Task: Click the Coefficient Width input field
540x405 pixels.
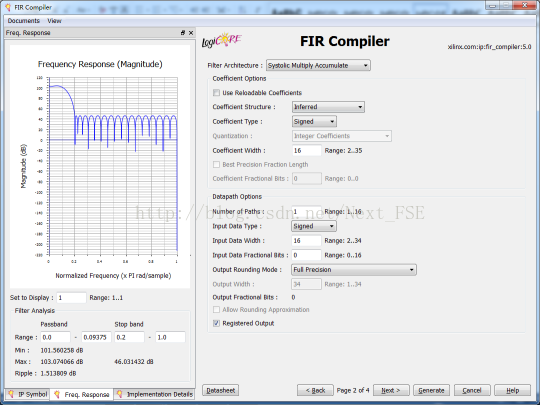Action: tap(307, 150)
